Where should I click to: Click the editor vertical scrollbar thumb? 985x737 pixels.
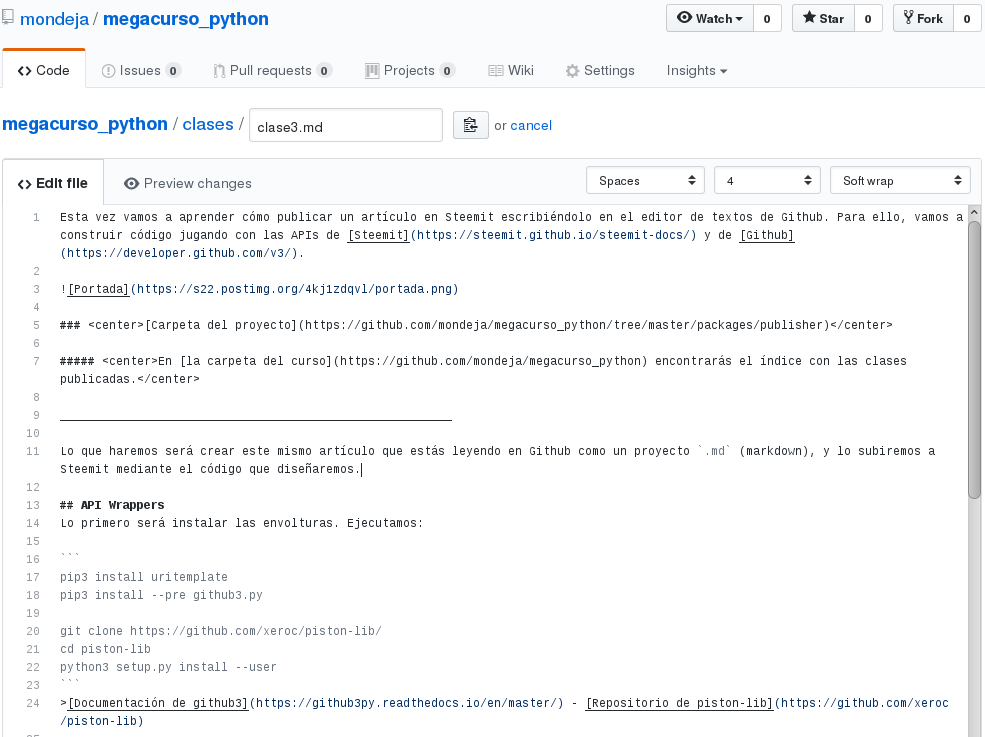point(974,359)
